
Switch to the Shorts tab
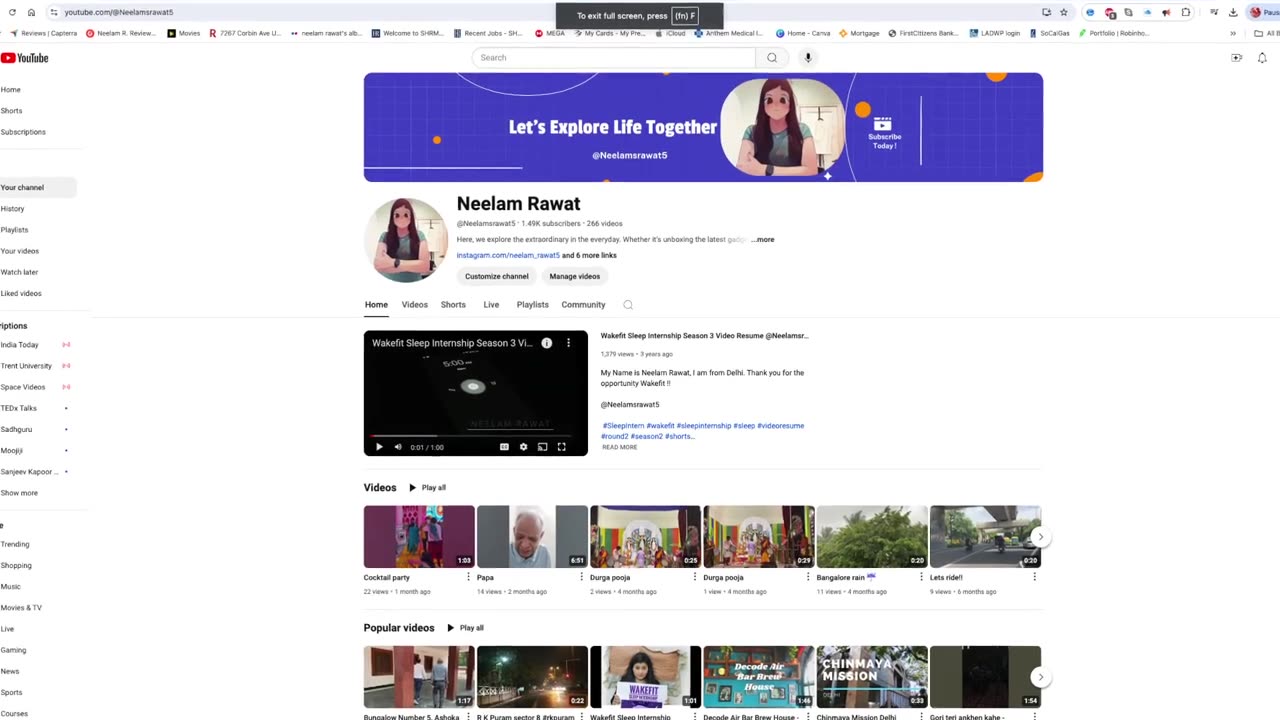coord(453,305)
